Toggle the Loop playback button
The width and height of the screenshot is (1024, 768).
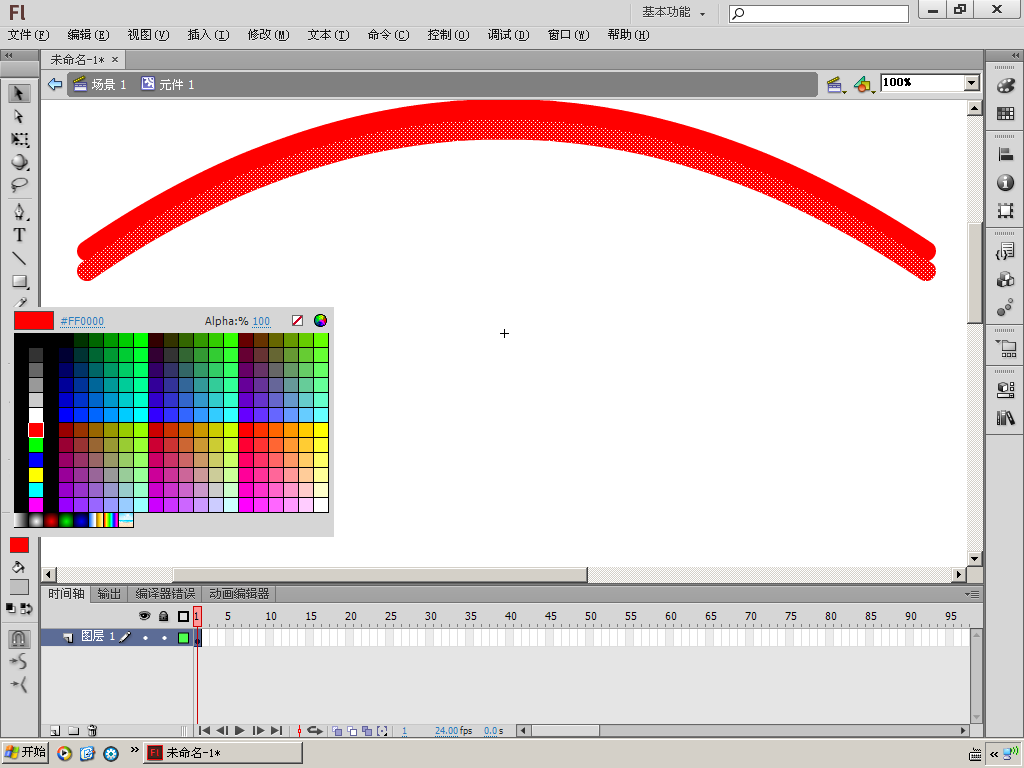(315, 731)
